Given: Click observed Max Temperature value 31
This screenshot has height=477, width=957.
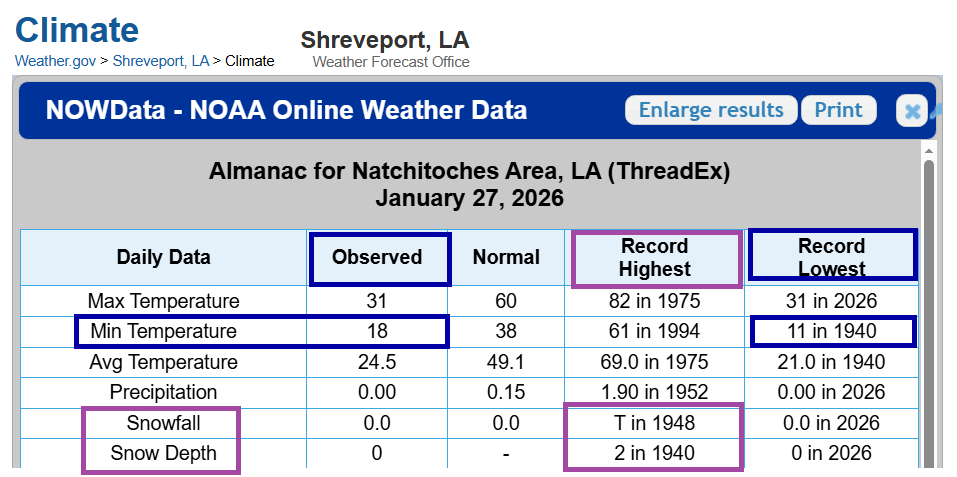Looking at the screenshot, I should point(377,301).
